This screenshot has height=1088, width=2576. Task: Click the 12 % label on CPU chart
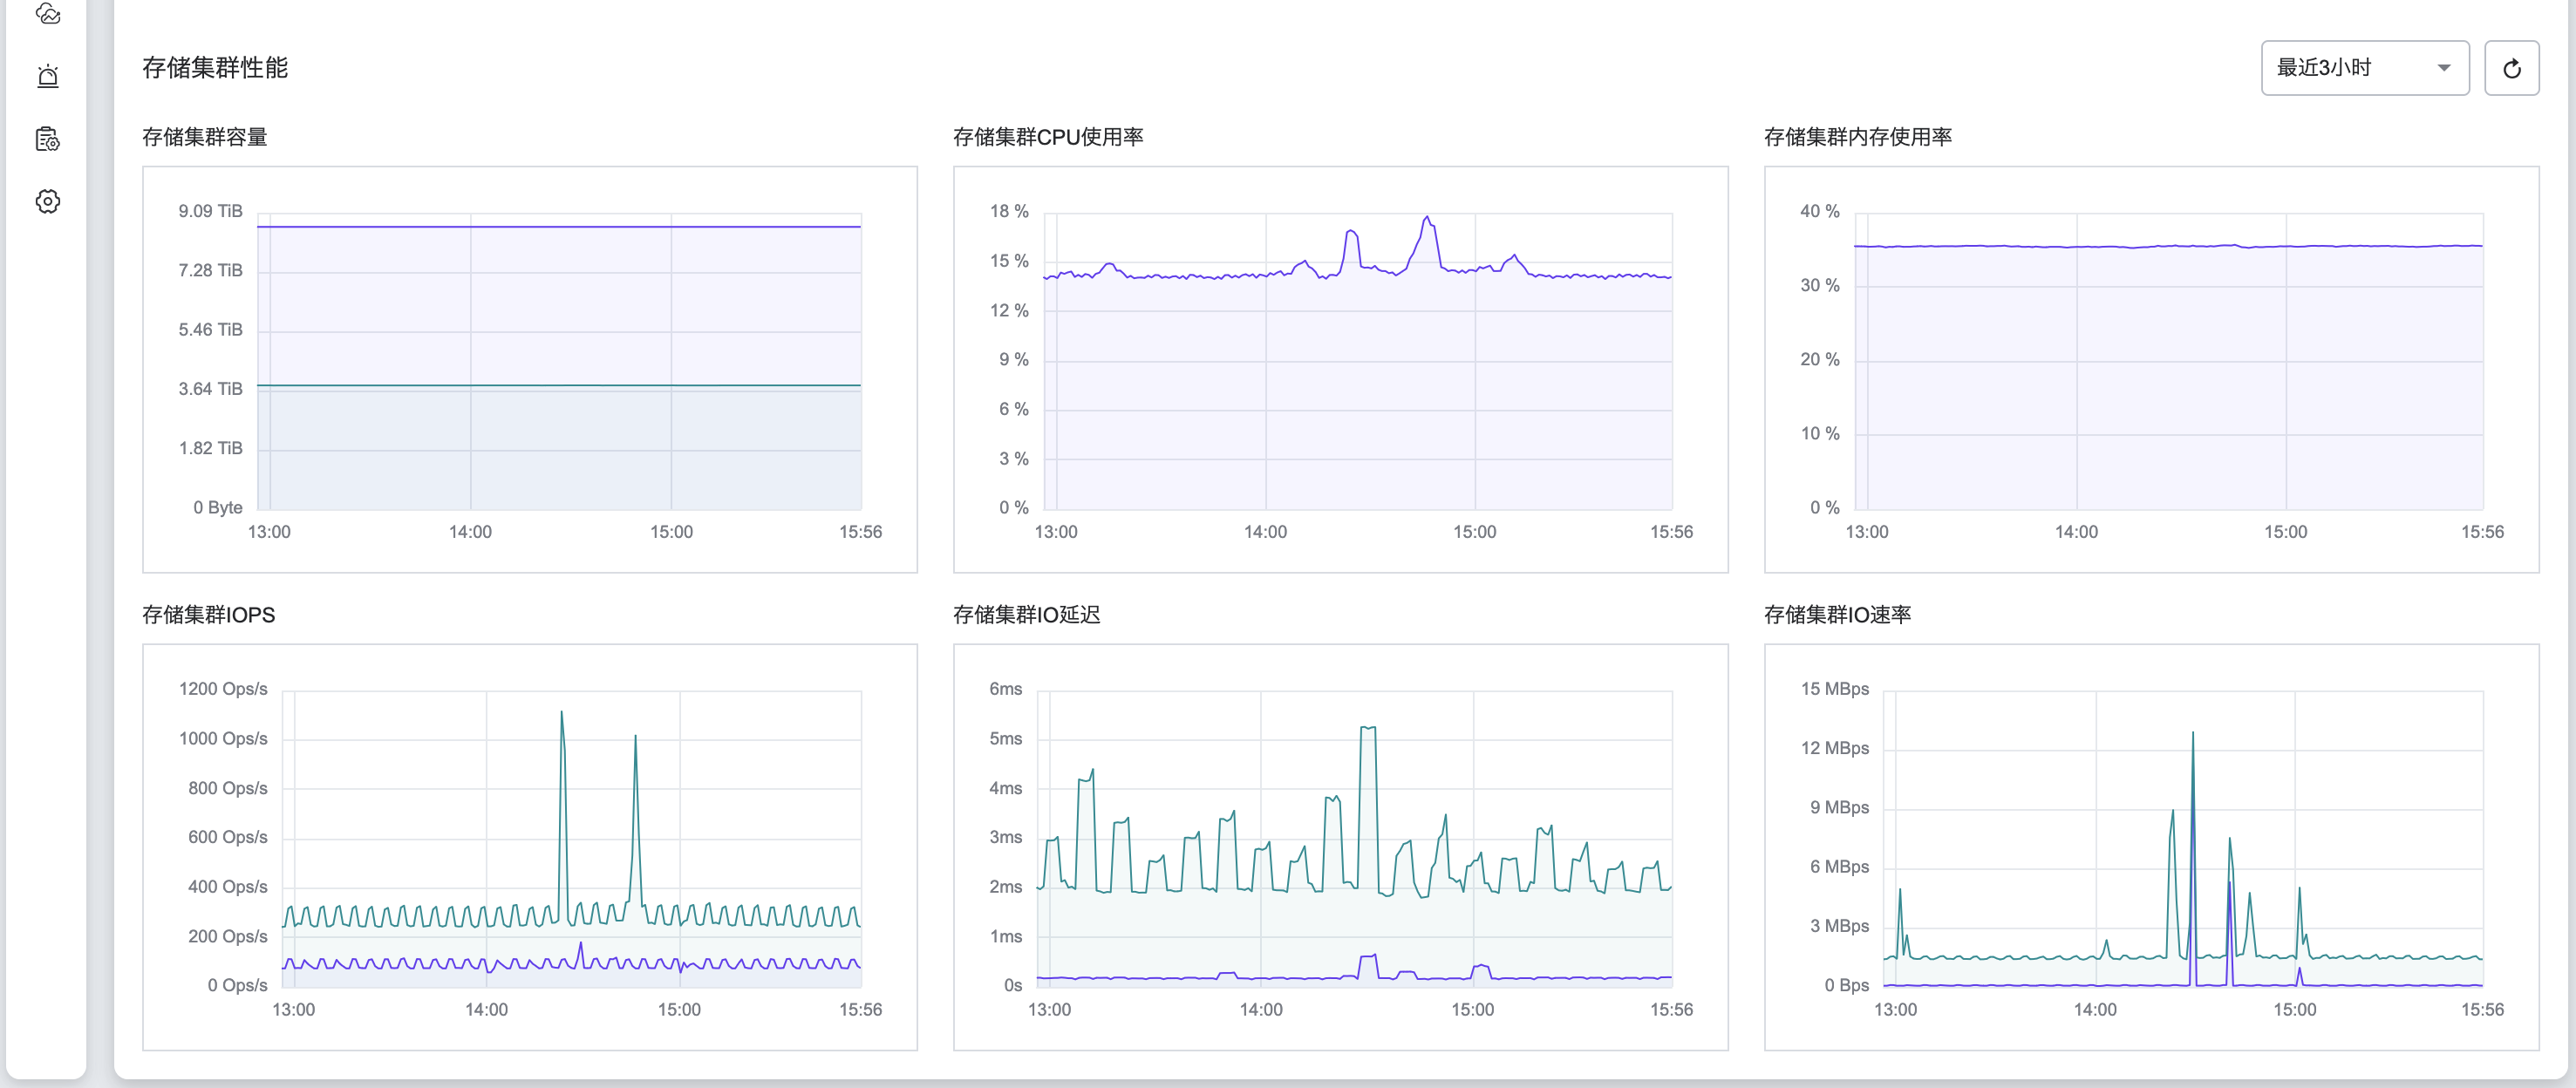coord(1009,311)
